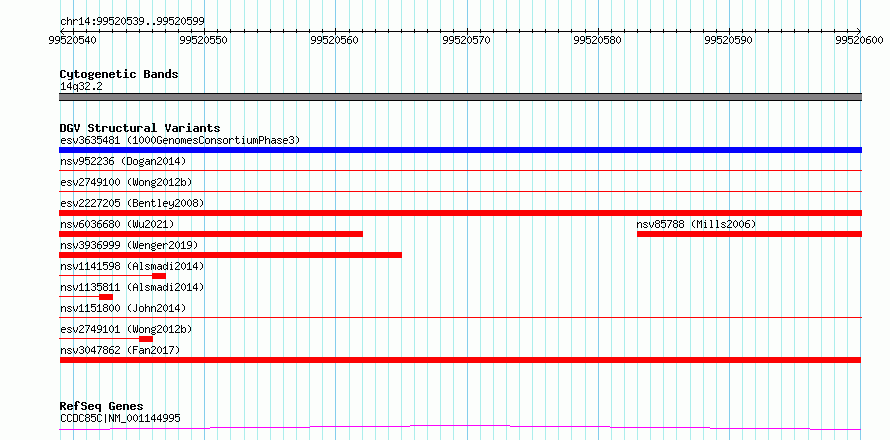
Task: Click the DGV Structural Variants track heading
Action: [x=140, y=128]
